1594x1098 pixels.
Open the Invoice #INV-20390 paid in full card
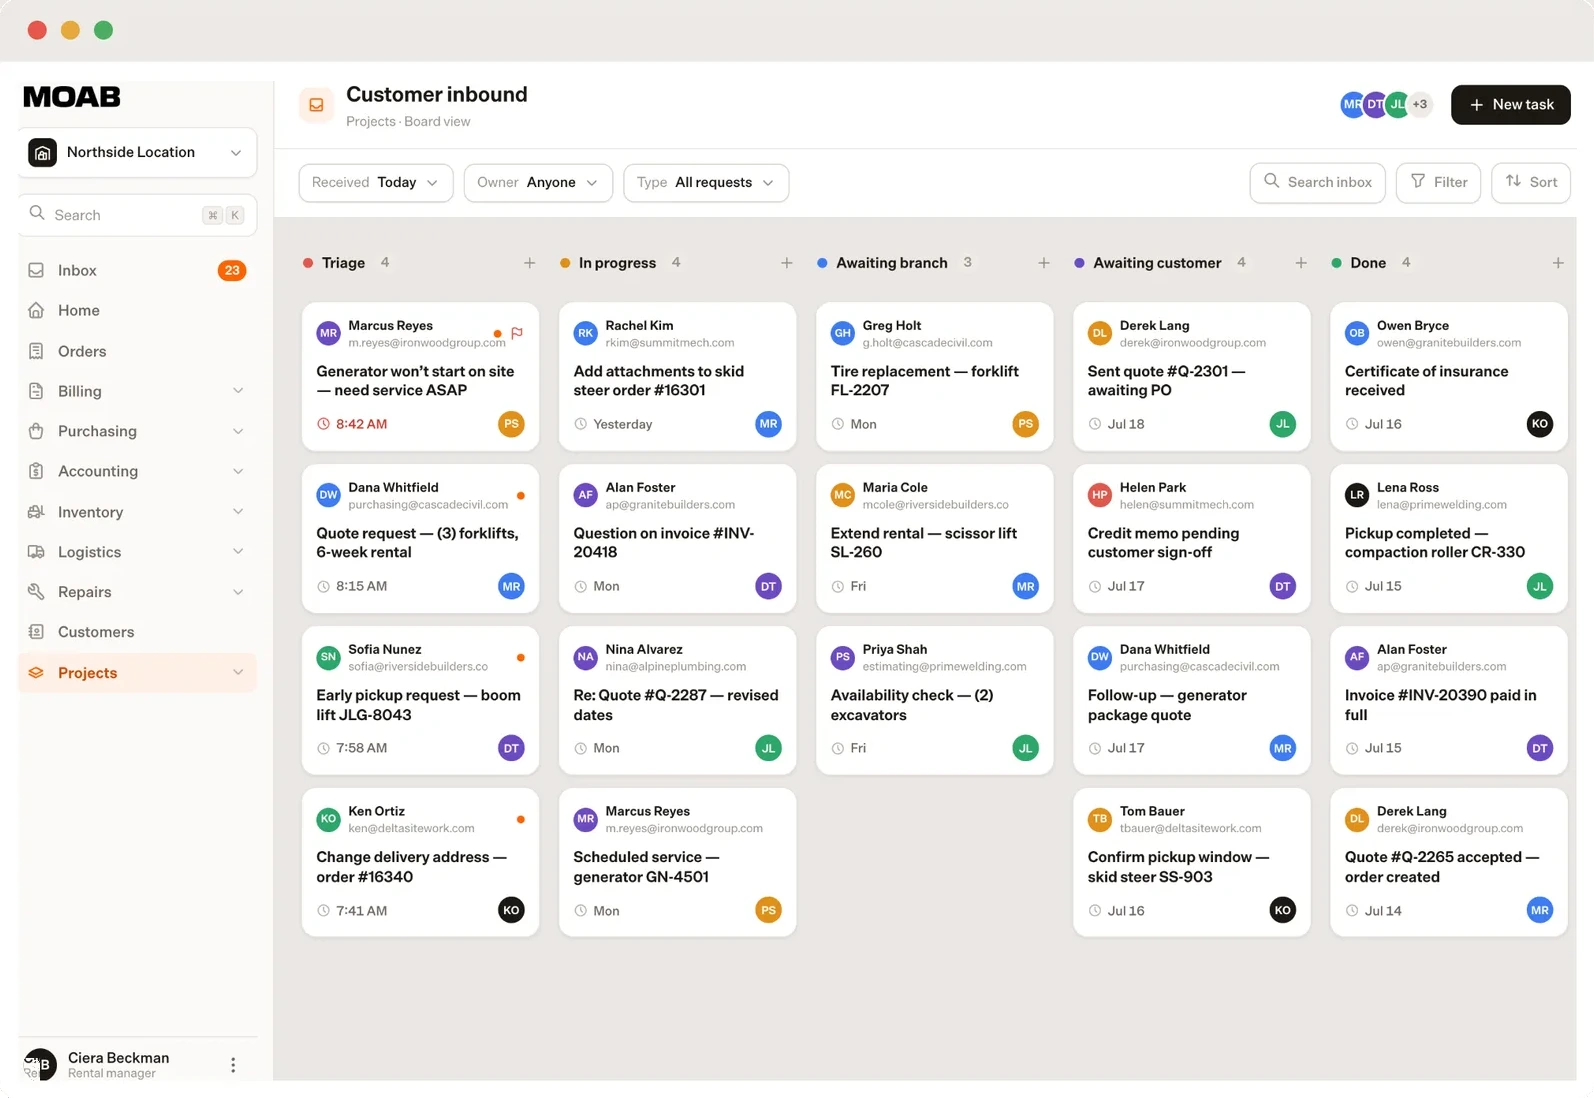point(1448,701)
